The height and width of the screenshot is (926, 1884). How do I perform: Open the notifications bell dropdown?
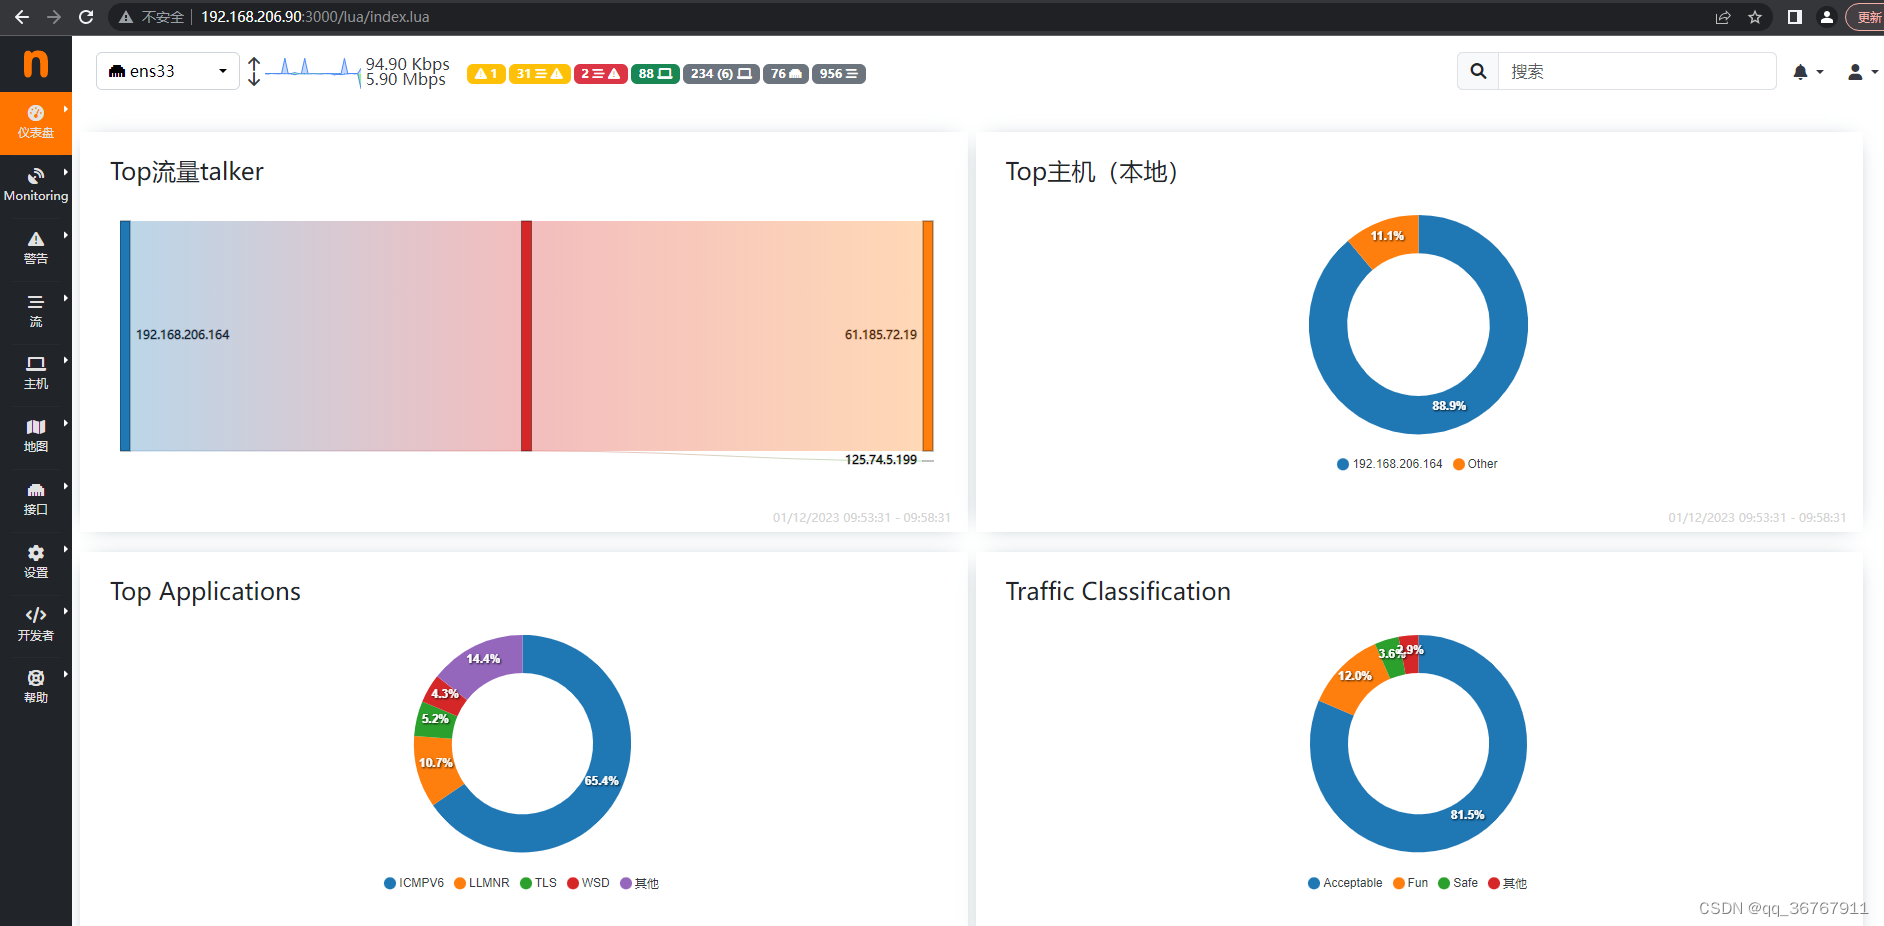pos(1808,72)
